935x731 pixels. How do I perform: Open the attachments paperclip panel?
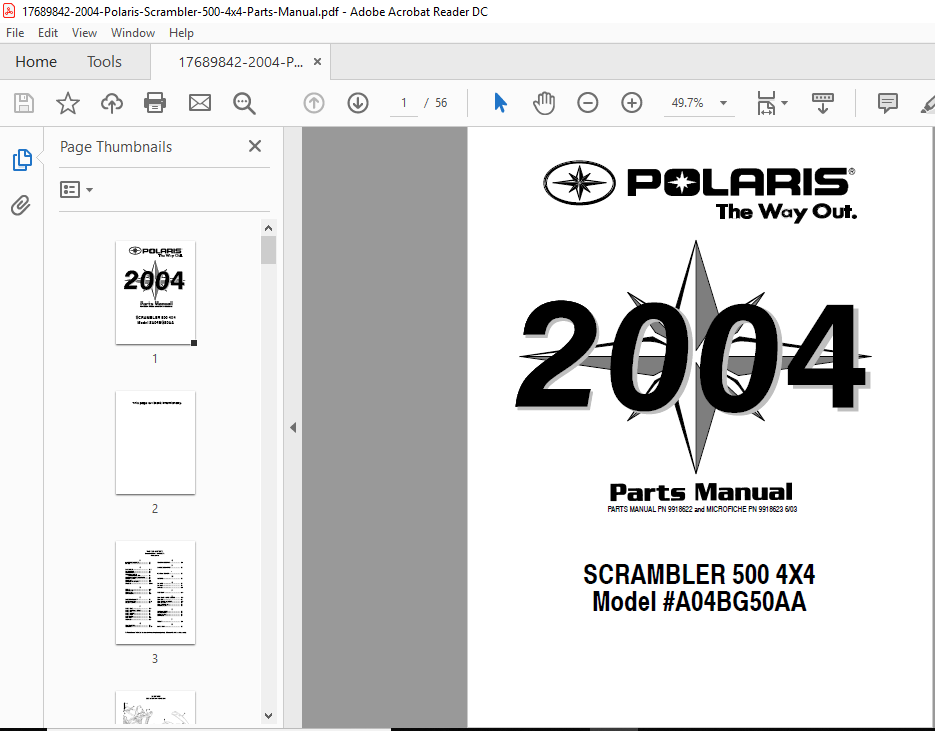[20, 206]
